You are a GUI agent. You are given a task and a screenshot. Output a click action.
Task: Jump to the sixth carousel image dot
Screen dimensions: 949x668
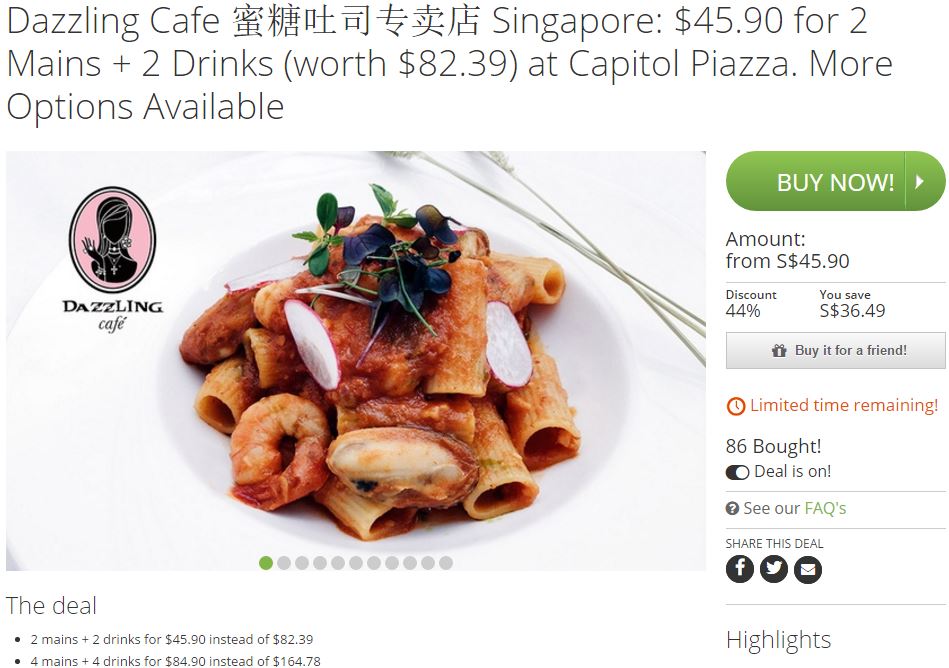coord(356,563)
